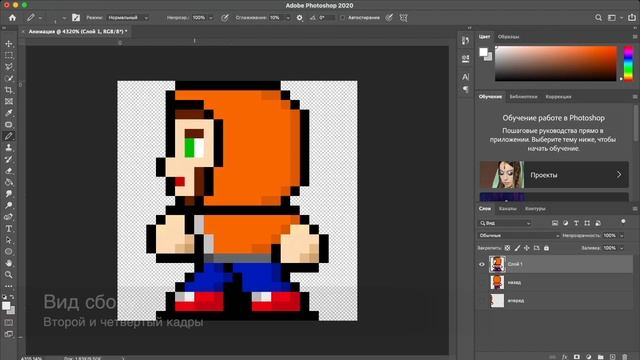Select the назад layer thumbnail

(x=497, y=282)
